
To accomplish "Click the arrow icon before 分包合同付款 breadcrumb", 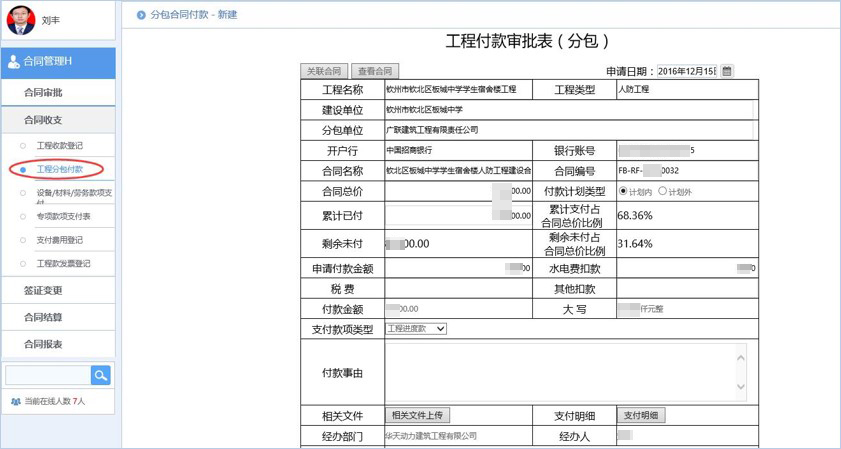I will (139, 15).
